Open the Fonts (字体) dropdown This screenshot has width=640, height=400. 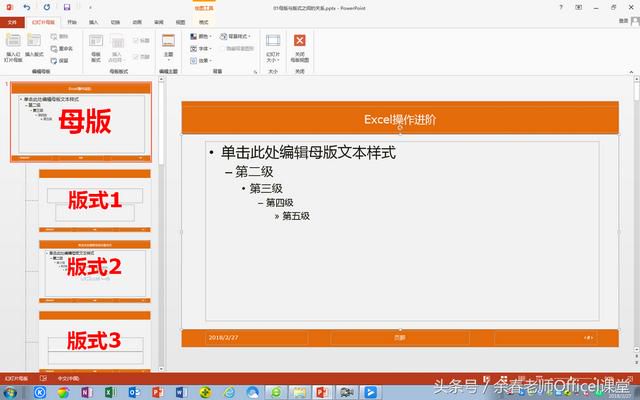coord(200,49)
